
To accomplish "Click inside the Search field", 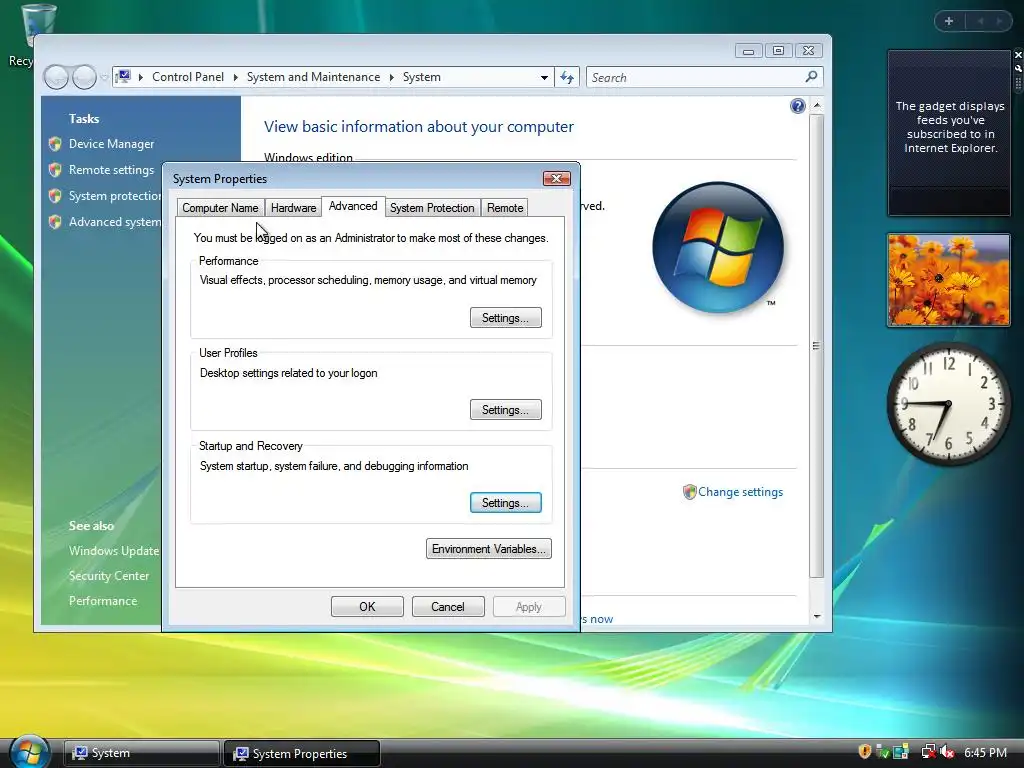I will [696, 78].
